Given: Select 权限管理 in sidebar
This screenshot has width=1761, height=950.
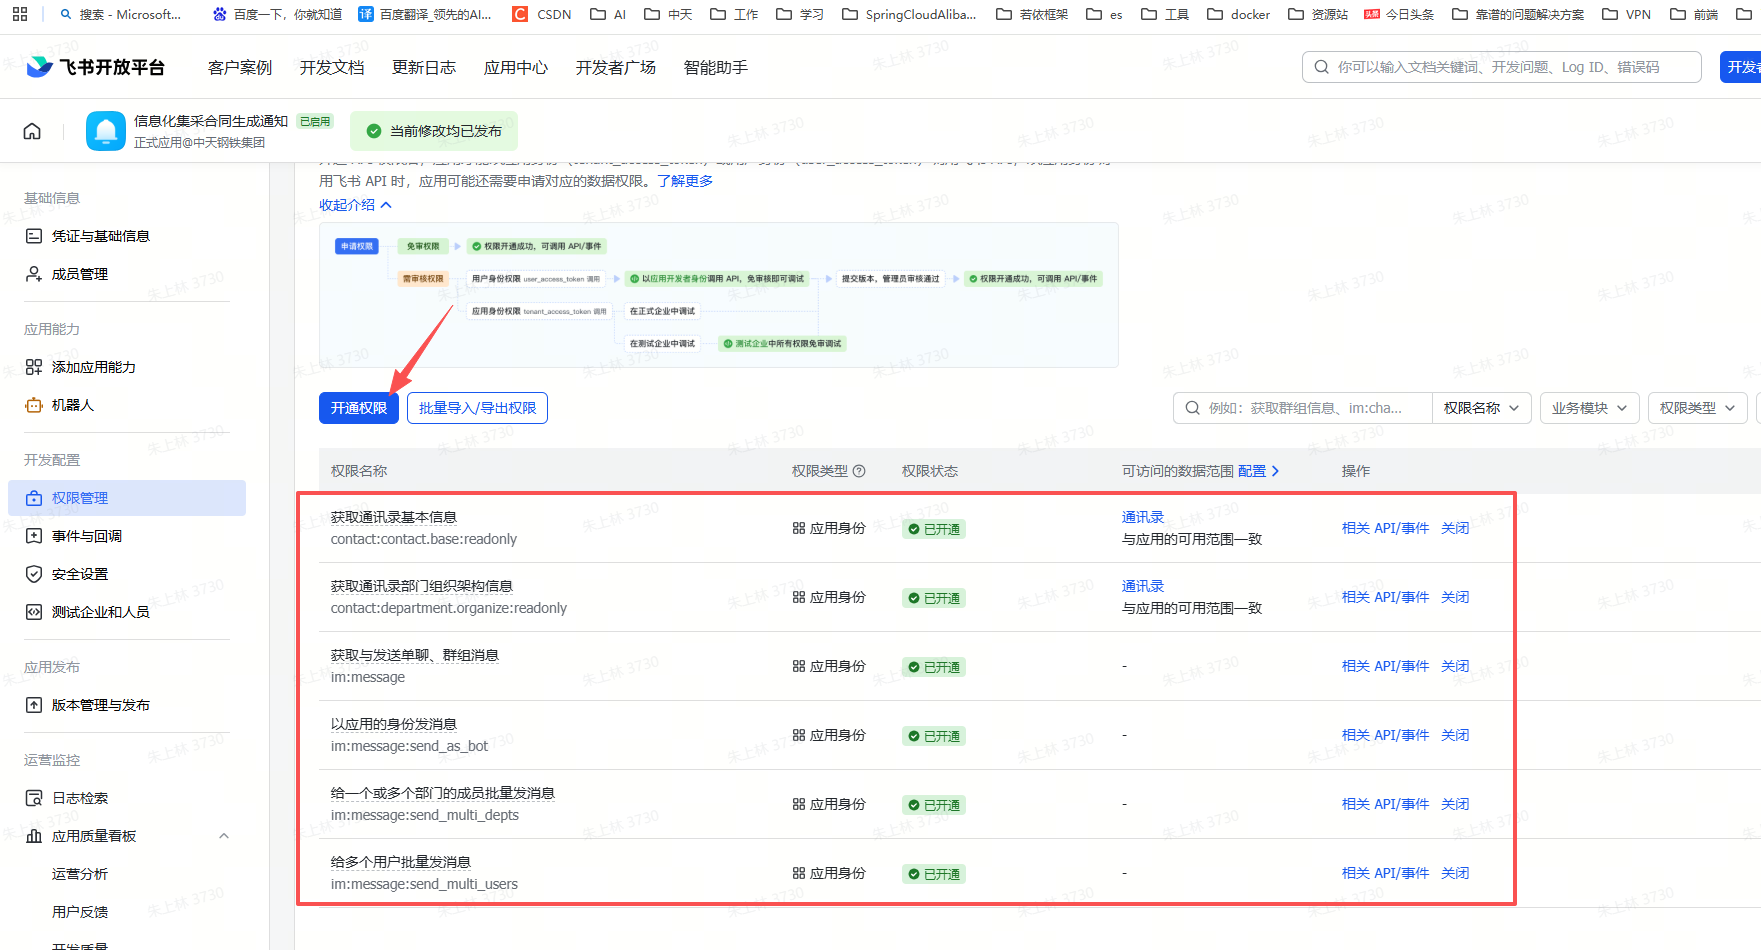Looking at the screenshot, I should click(x=127, y=498).
